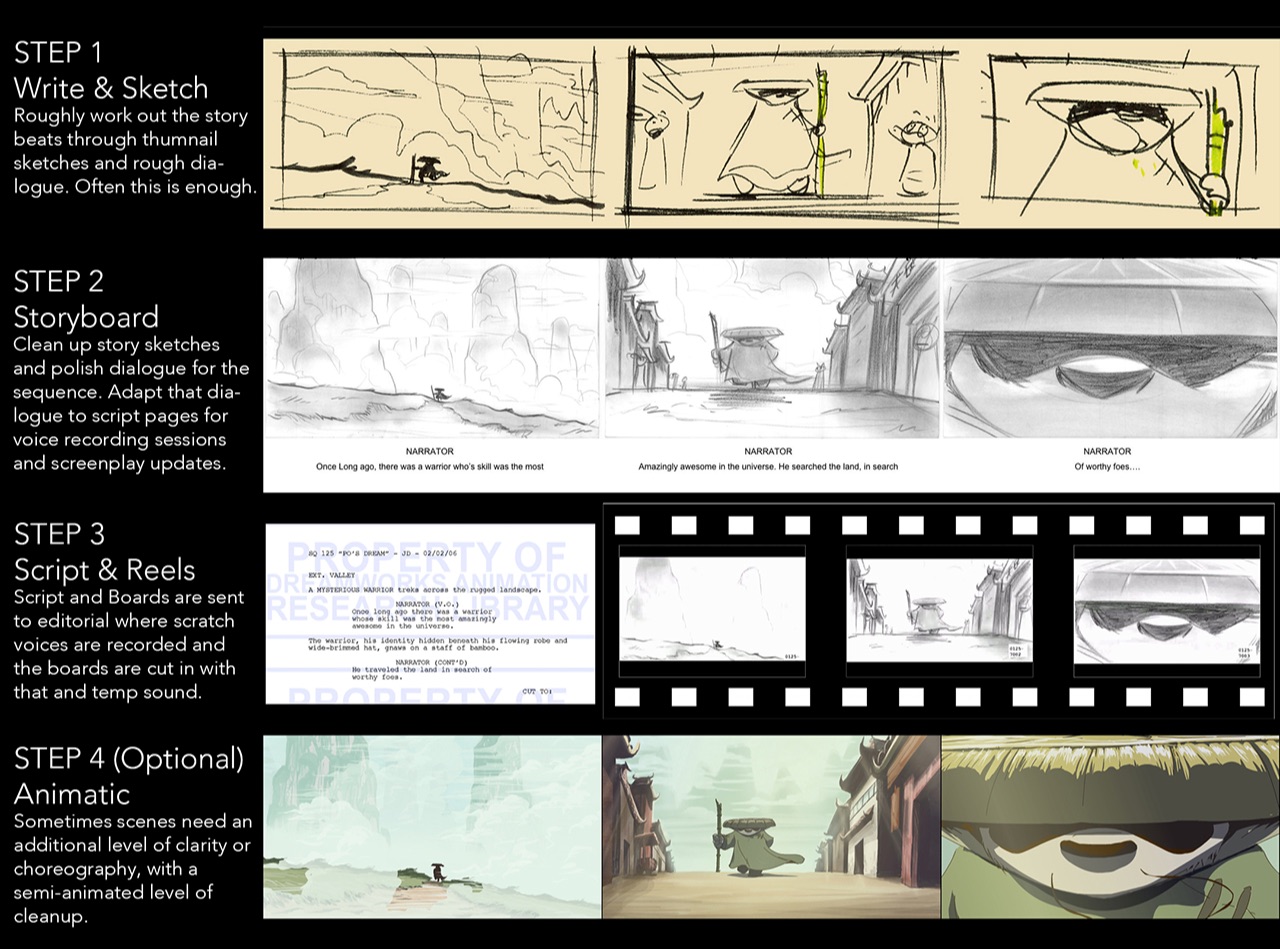Open the gray storyboard panel of the village street
This screenshot has width=1280, height=949.
pyautogui.click(x=772, y=348)
